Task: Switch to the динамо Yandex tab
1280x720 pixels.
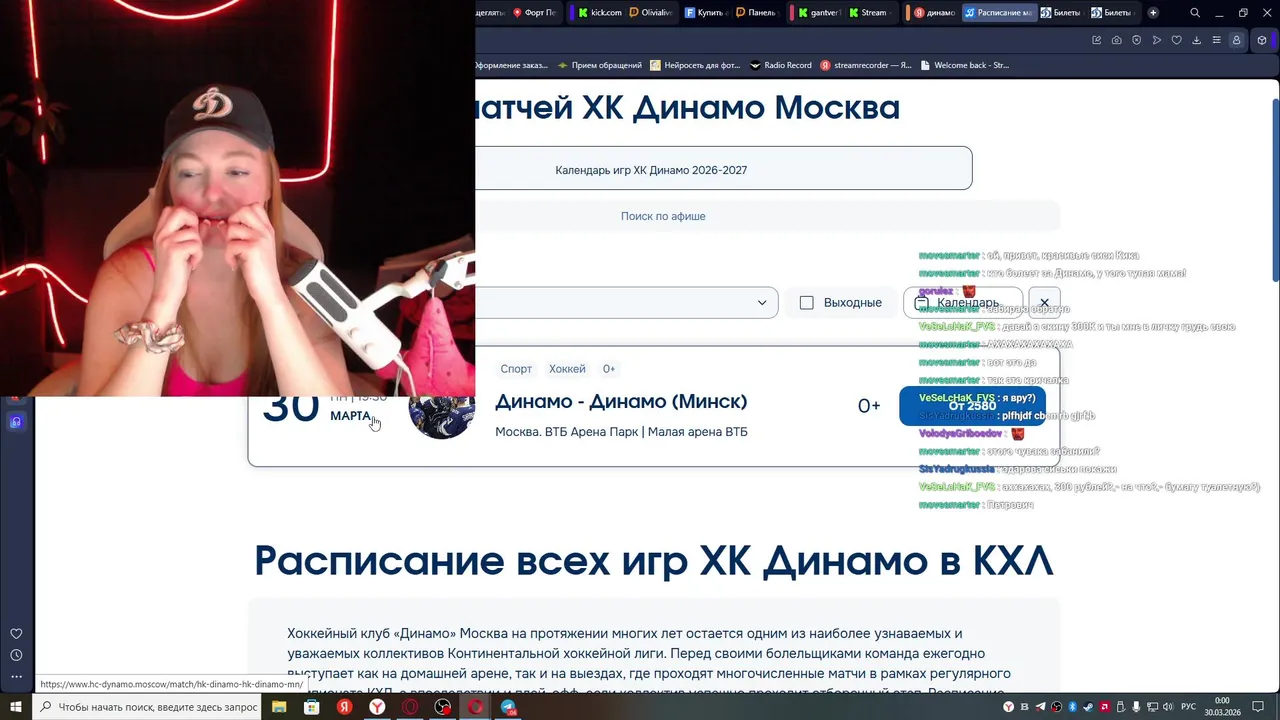Action: (934, 13)
